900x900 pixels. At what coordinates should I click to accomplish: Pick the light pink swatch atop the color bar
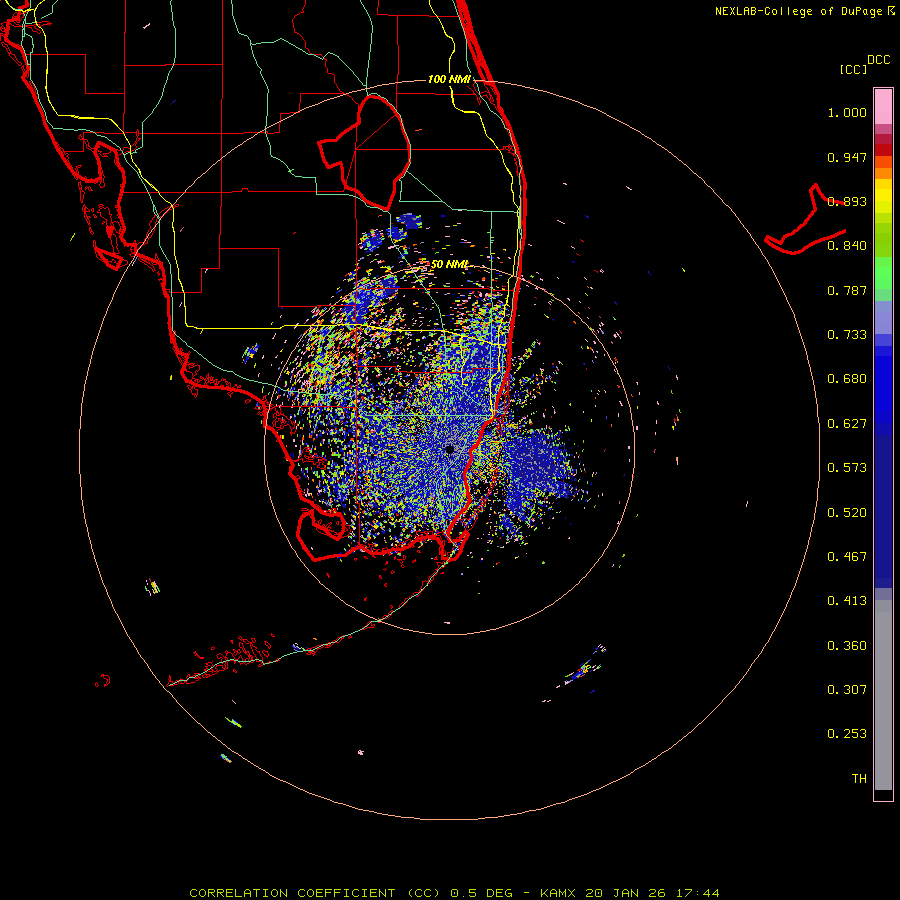coord(883,107)
